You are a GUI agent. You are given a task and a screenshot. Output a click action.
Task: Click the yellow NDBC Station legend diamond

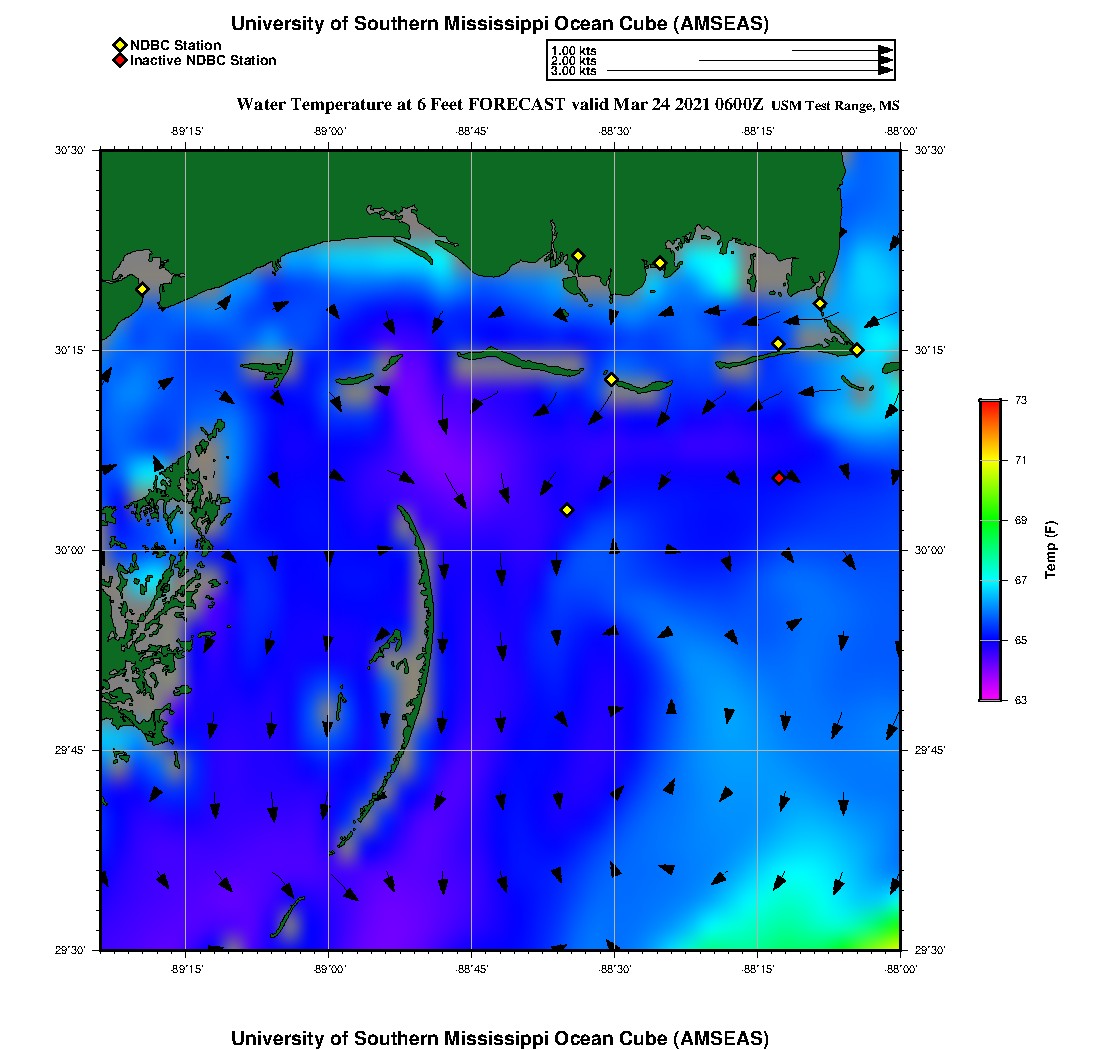(x=119, y=46)
